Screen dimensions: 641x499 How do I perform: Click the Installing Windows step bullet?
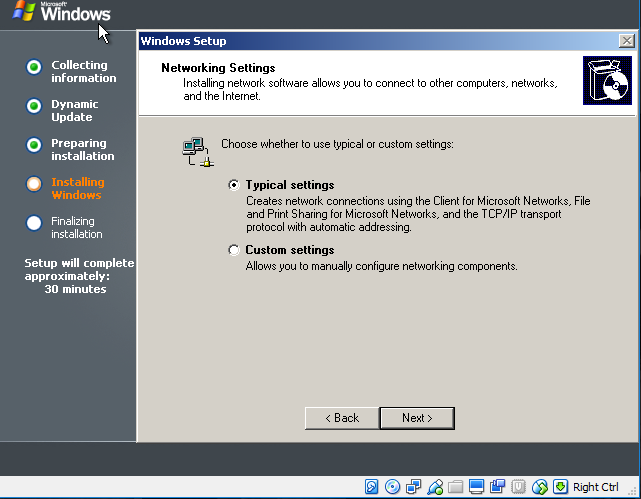click(34, 184)
